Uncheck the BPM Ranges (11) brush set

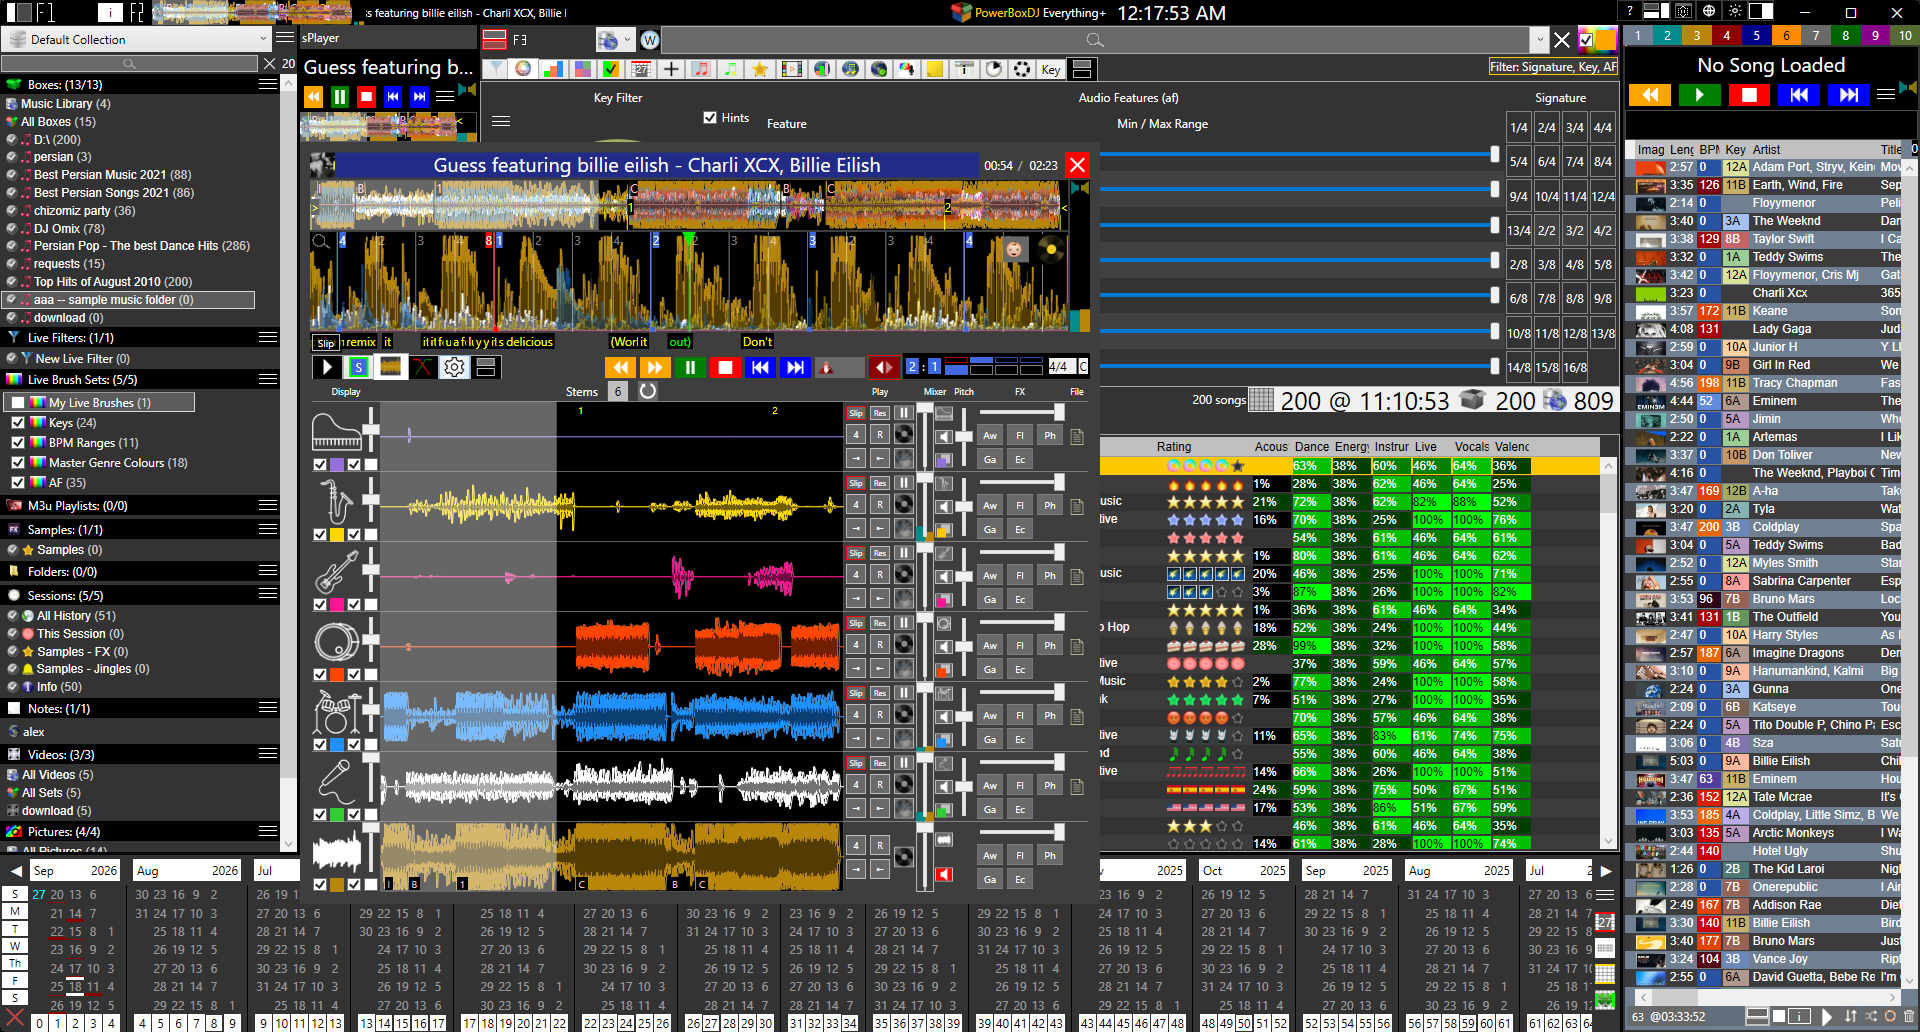(x=18, y=442)
